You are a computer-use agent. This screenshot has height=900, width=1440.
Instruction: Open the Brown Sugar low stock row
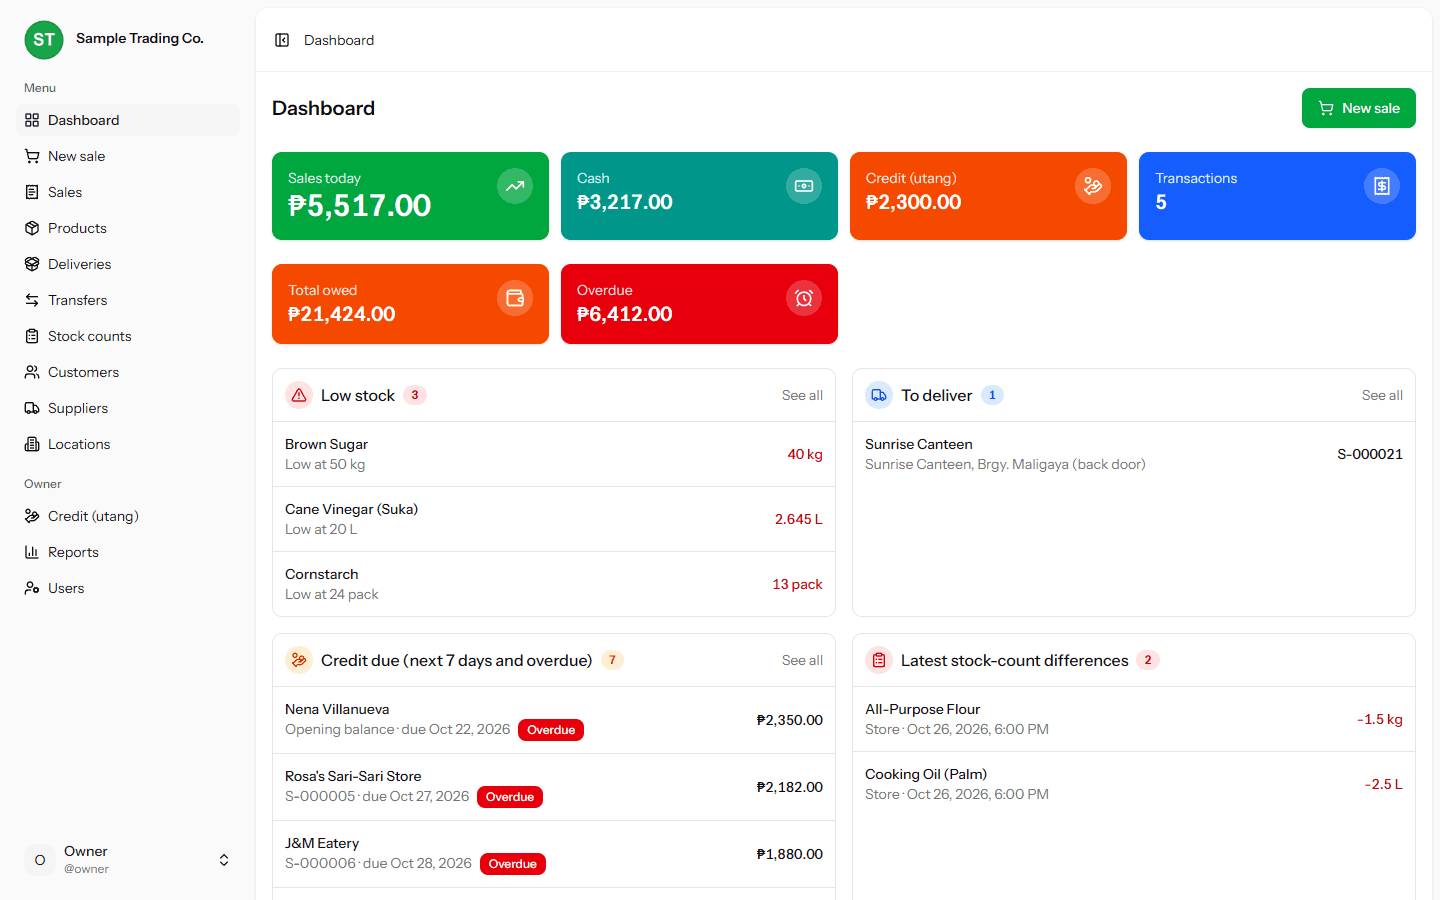click(x=554, y=454)
